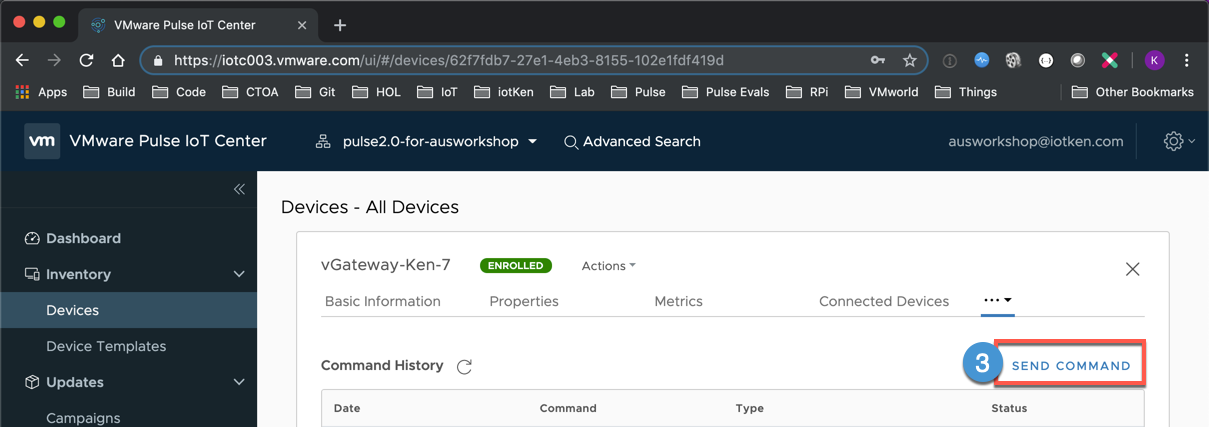Open the Pulse Evals bookmarks folder
The height and width of the screenshot is (427, 1209).
(x=726, y=92)
